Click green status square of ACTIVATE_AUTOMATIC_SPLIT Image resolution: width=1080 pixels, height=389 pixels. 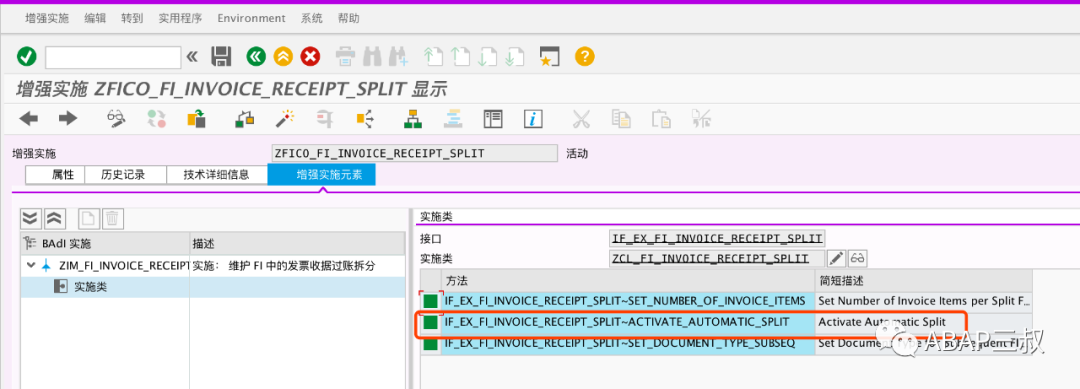coord(430,322)
